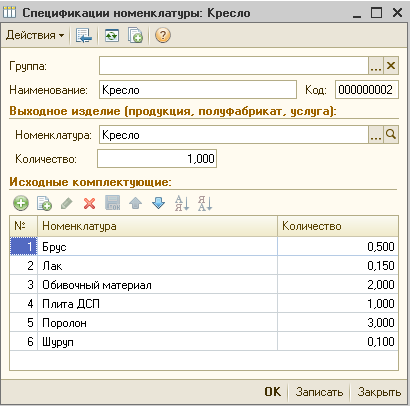
Task: Click the row number 1 cell
Action: pyautogui.click(x=23, y=246)
